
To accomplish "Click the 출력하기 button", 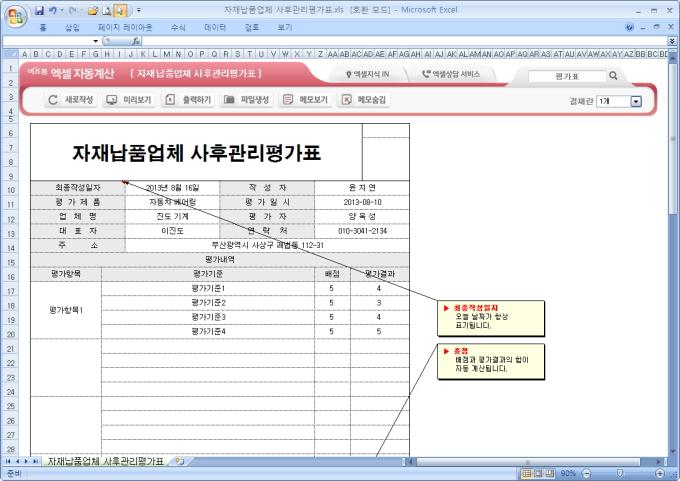I will pos(188,100).
